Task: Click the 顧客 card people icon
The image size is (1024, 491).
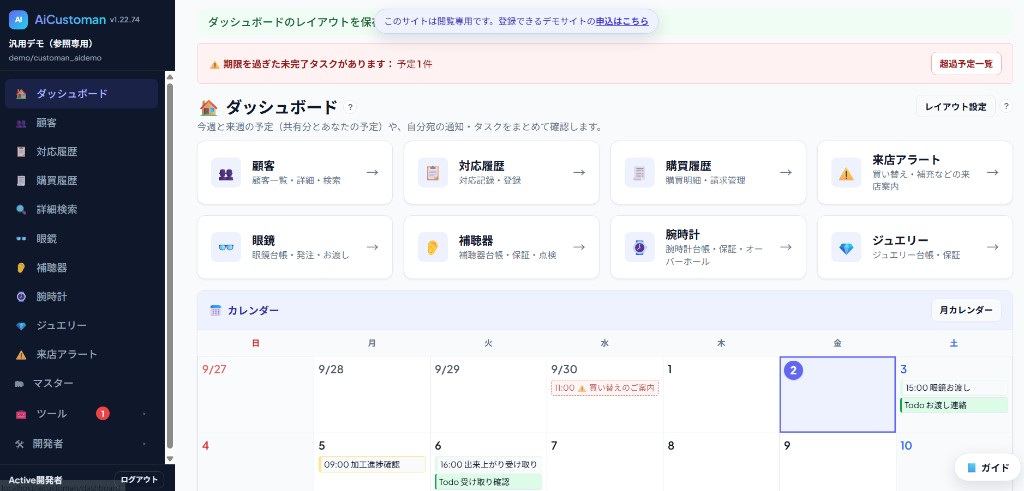Action: coord(226,173)
